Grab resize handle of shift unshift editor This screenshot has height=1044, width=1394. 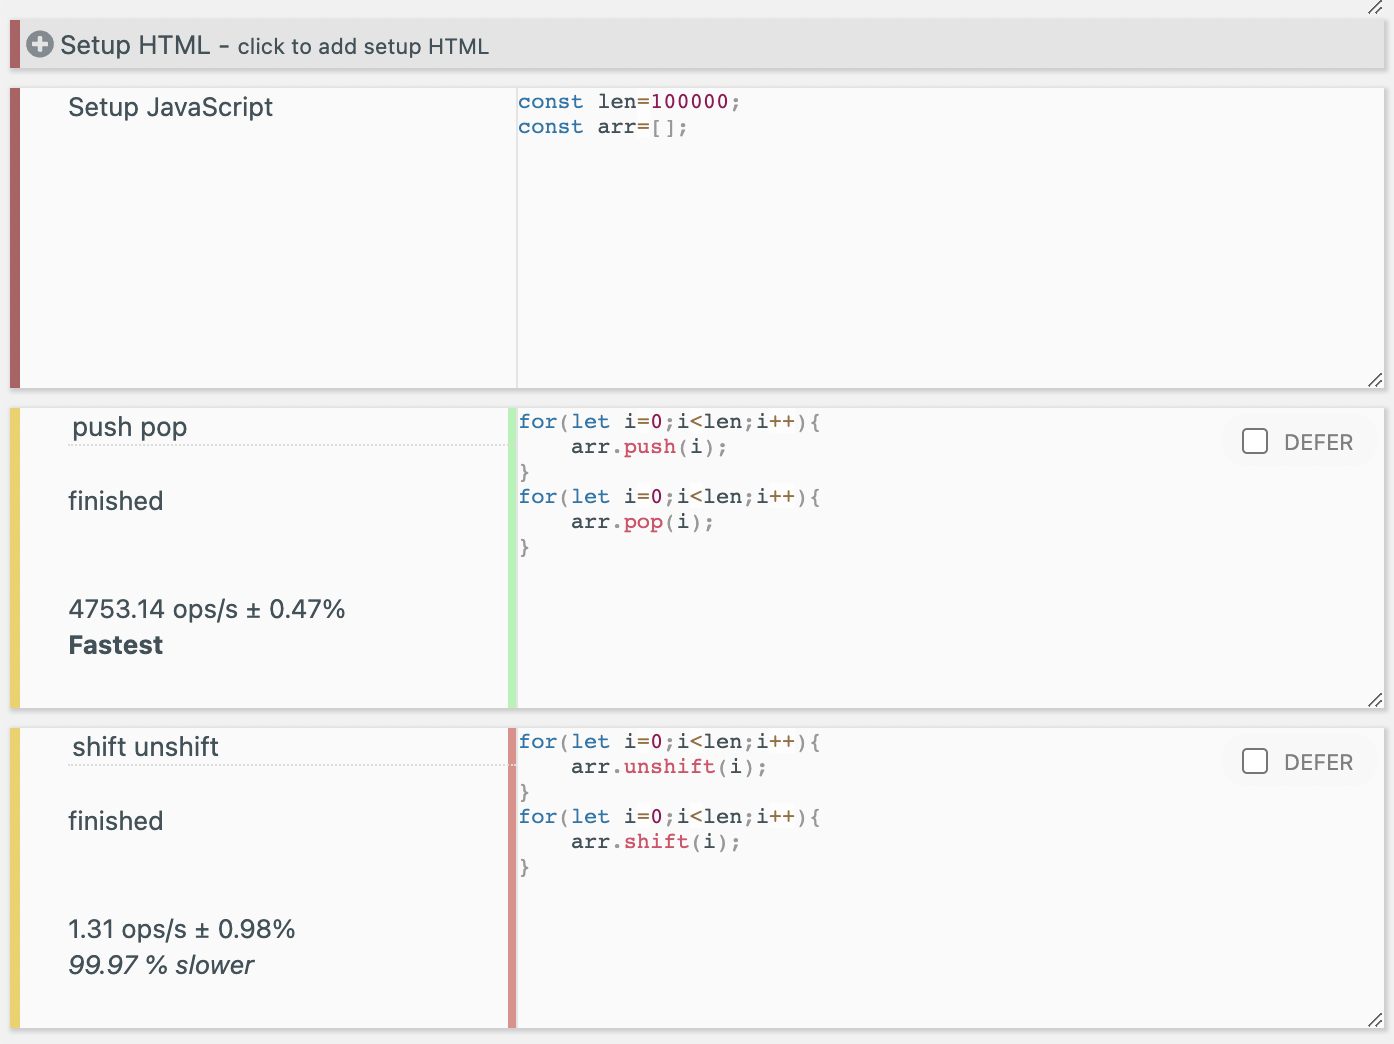click(1375, 1020)
